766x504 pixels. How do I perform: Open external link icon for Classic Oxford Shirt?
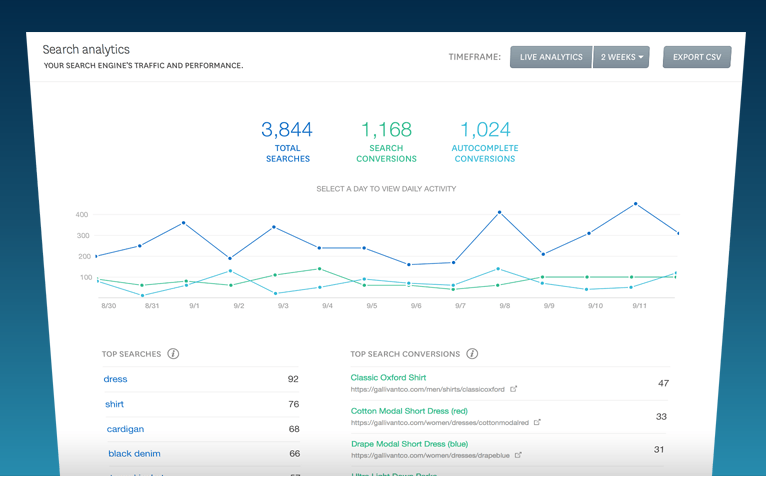pyautogui.click(x=513, y=389)
